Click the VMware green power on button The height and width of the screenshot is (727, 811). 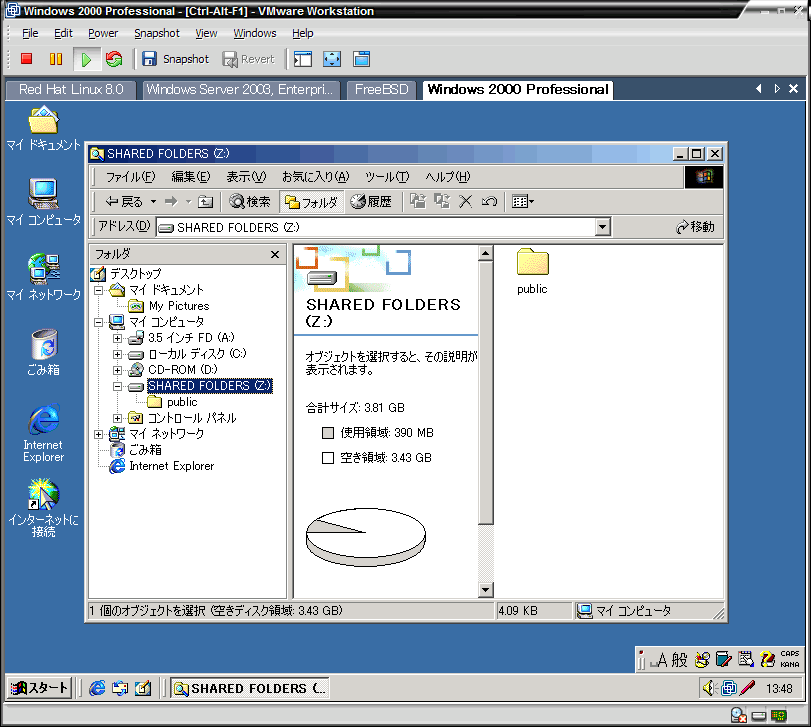[86, 59]
